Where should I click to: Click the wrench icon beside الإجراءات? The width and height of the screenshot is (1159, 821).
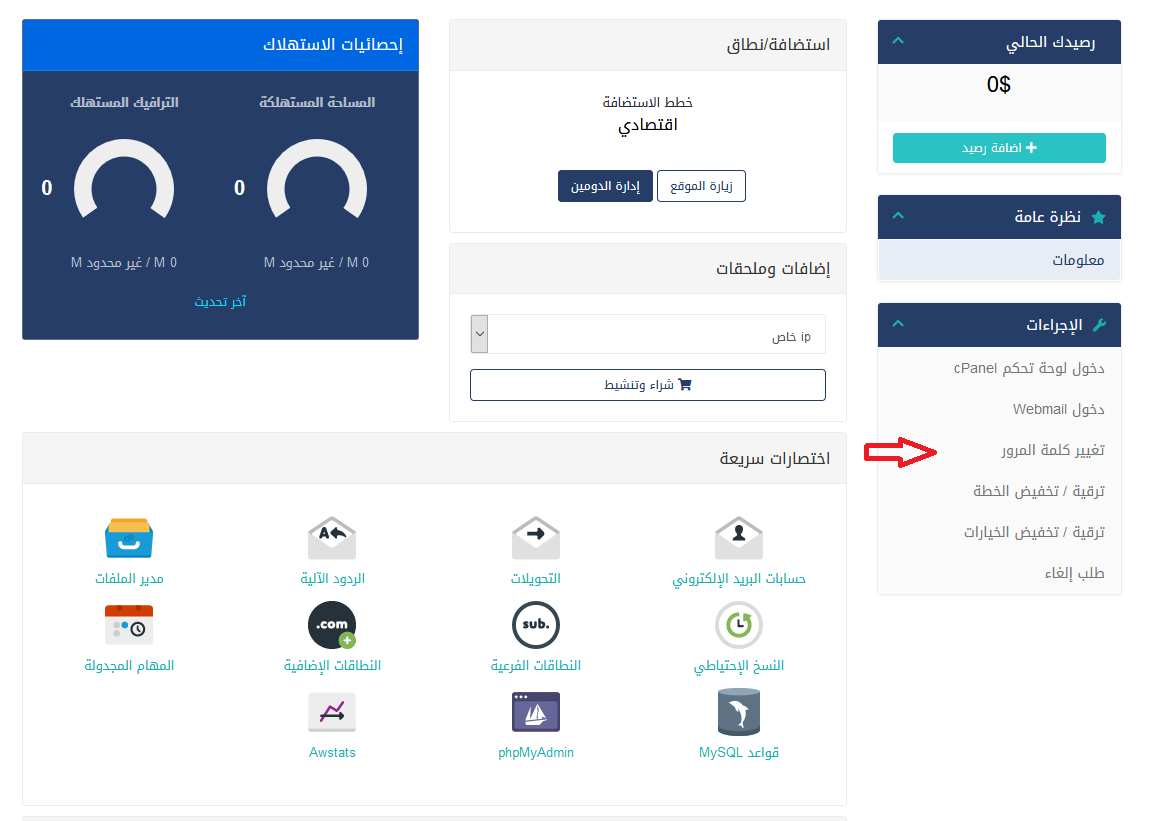coord(1099,324)
